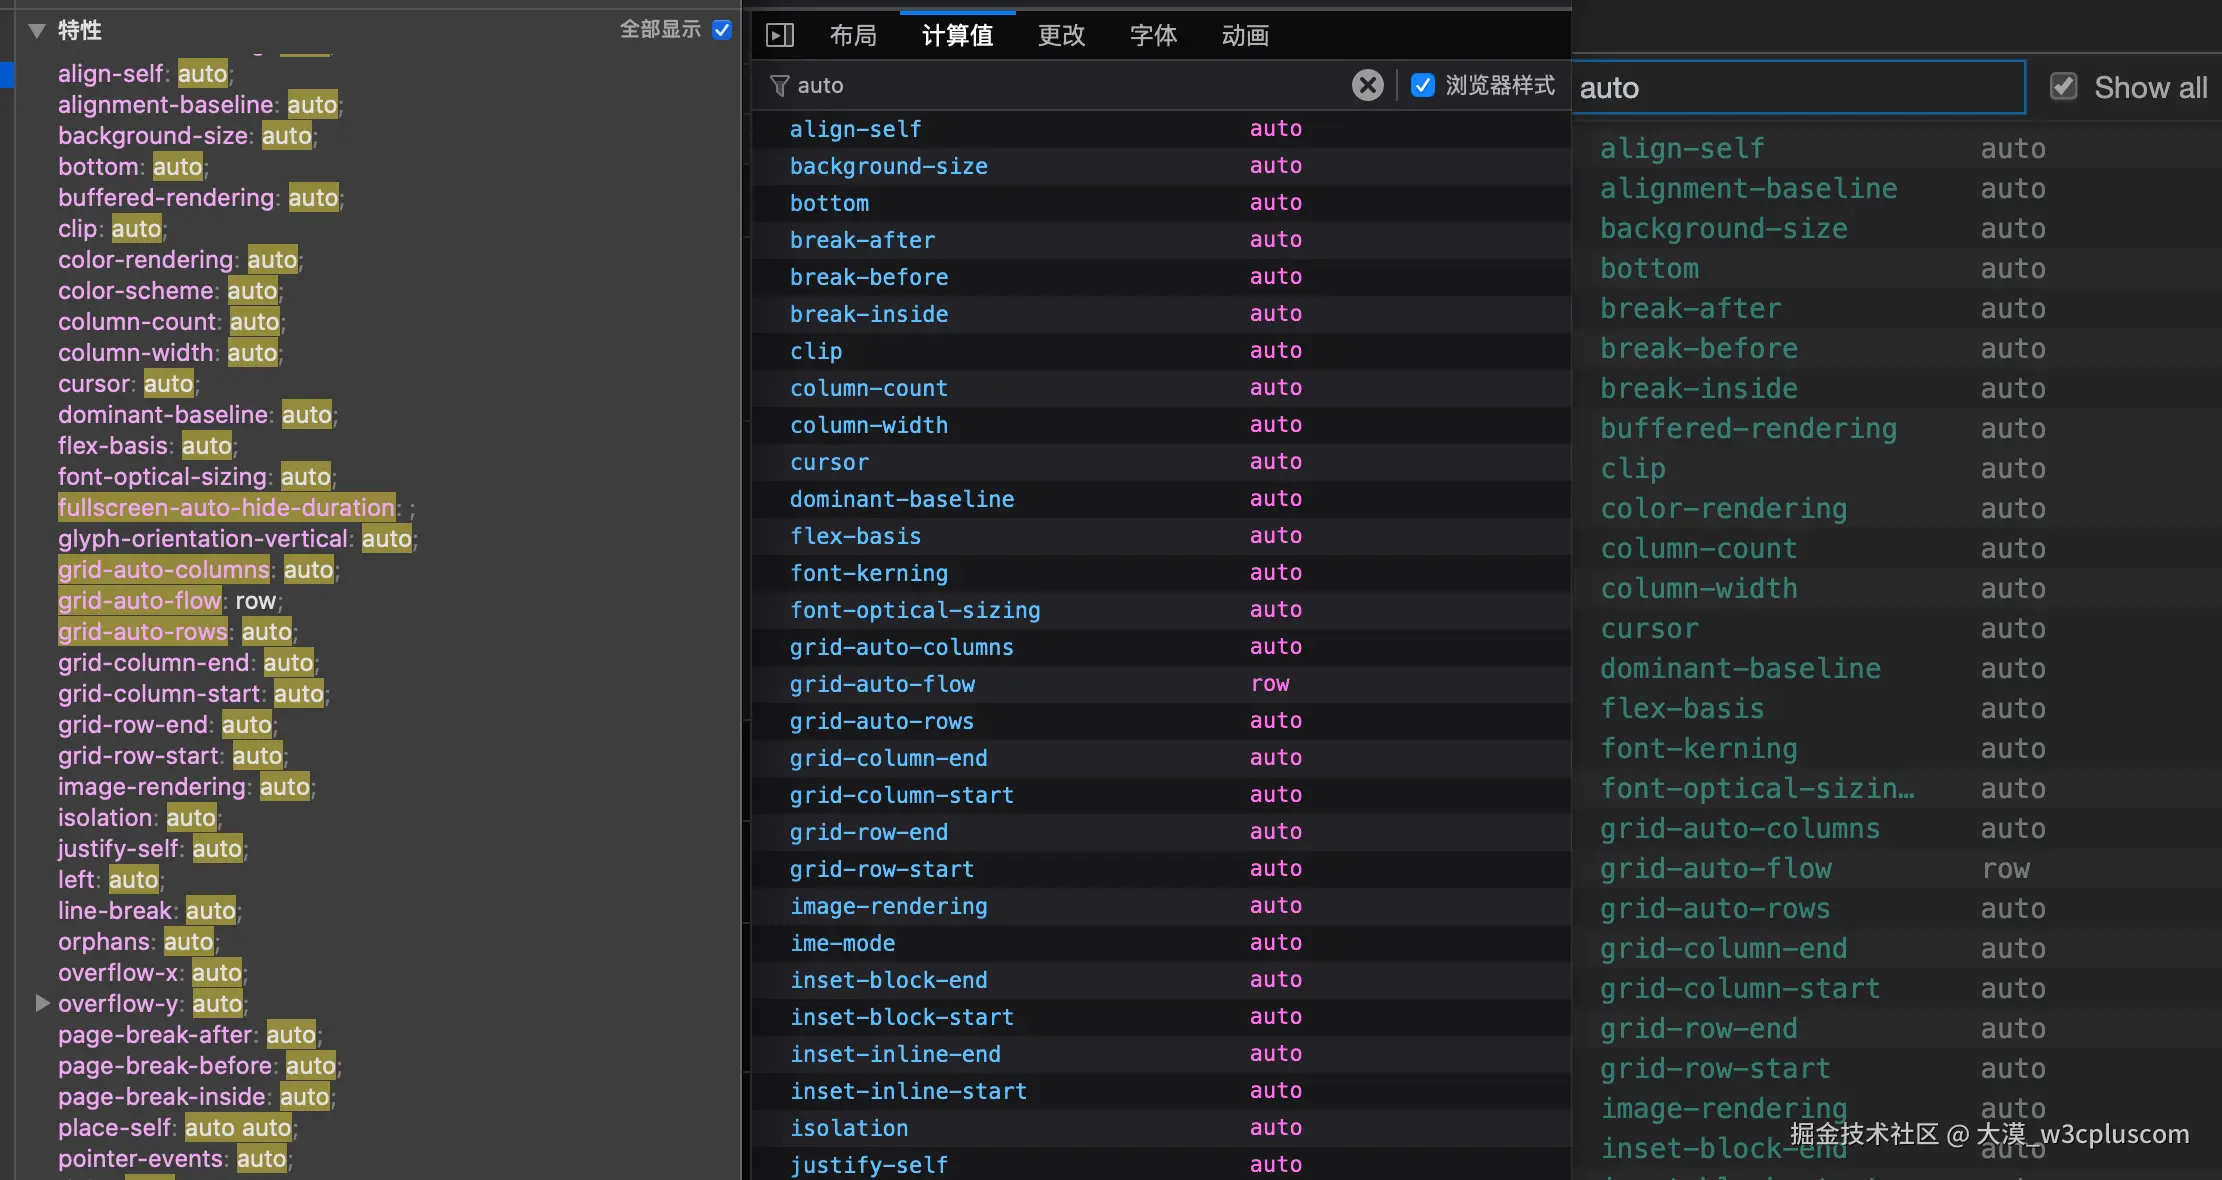Select the 动画 tab
The height and width of the screenshot is (1180, 2222).
1245,36
